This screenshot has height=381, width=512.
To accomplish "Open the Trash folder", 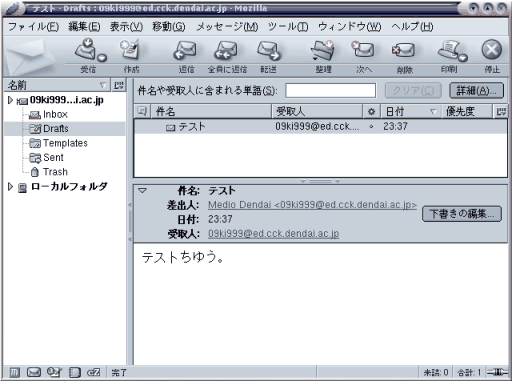I will pyautogui.click(x=55, y=172).
